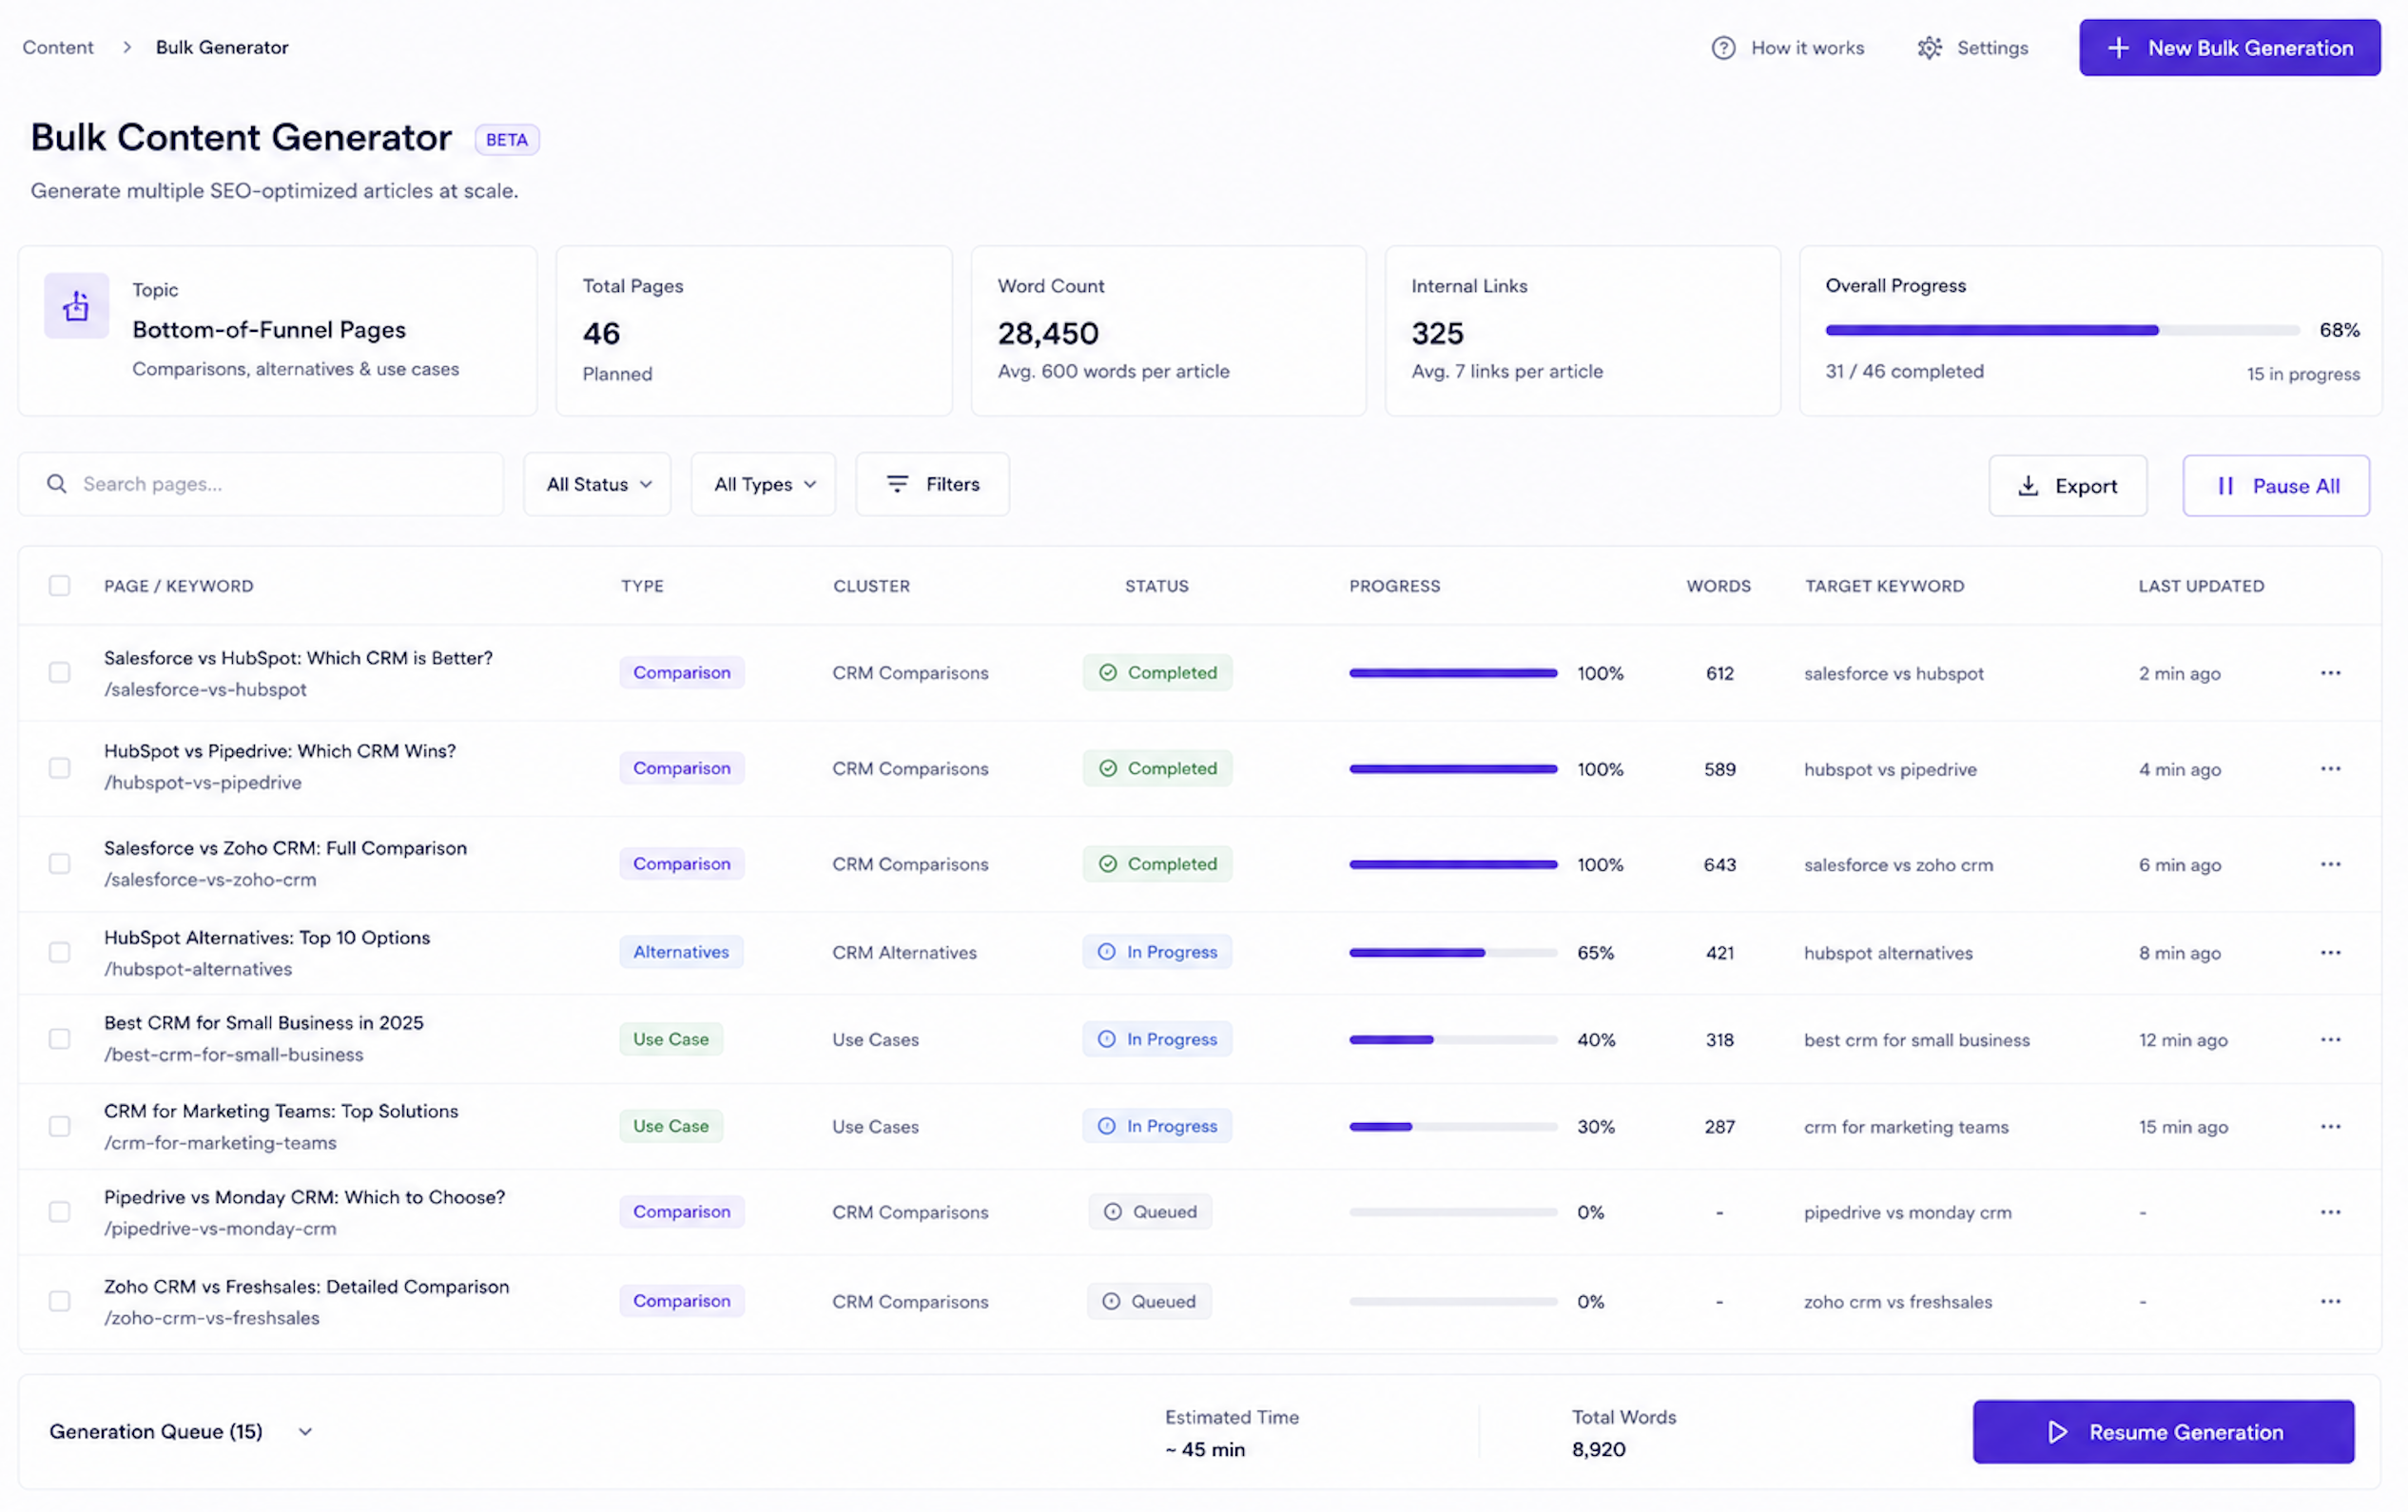Click the play icon in Resume Generation
The height and width of the screenshot is (1512, 2408).
point(2057,1432)
